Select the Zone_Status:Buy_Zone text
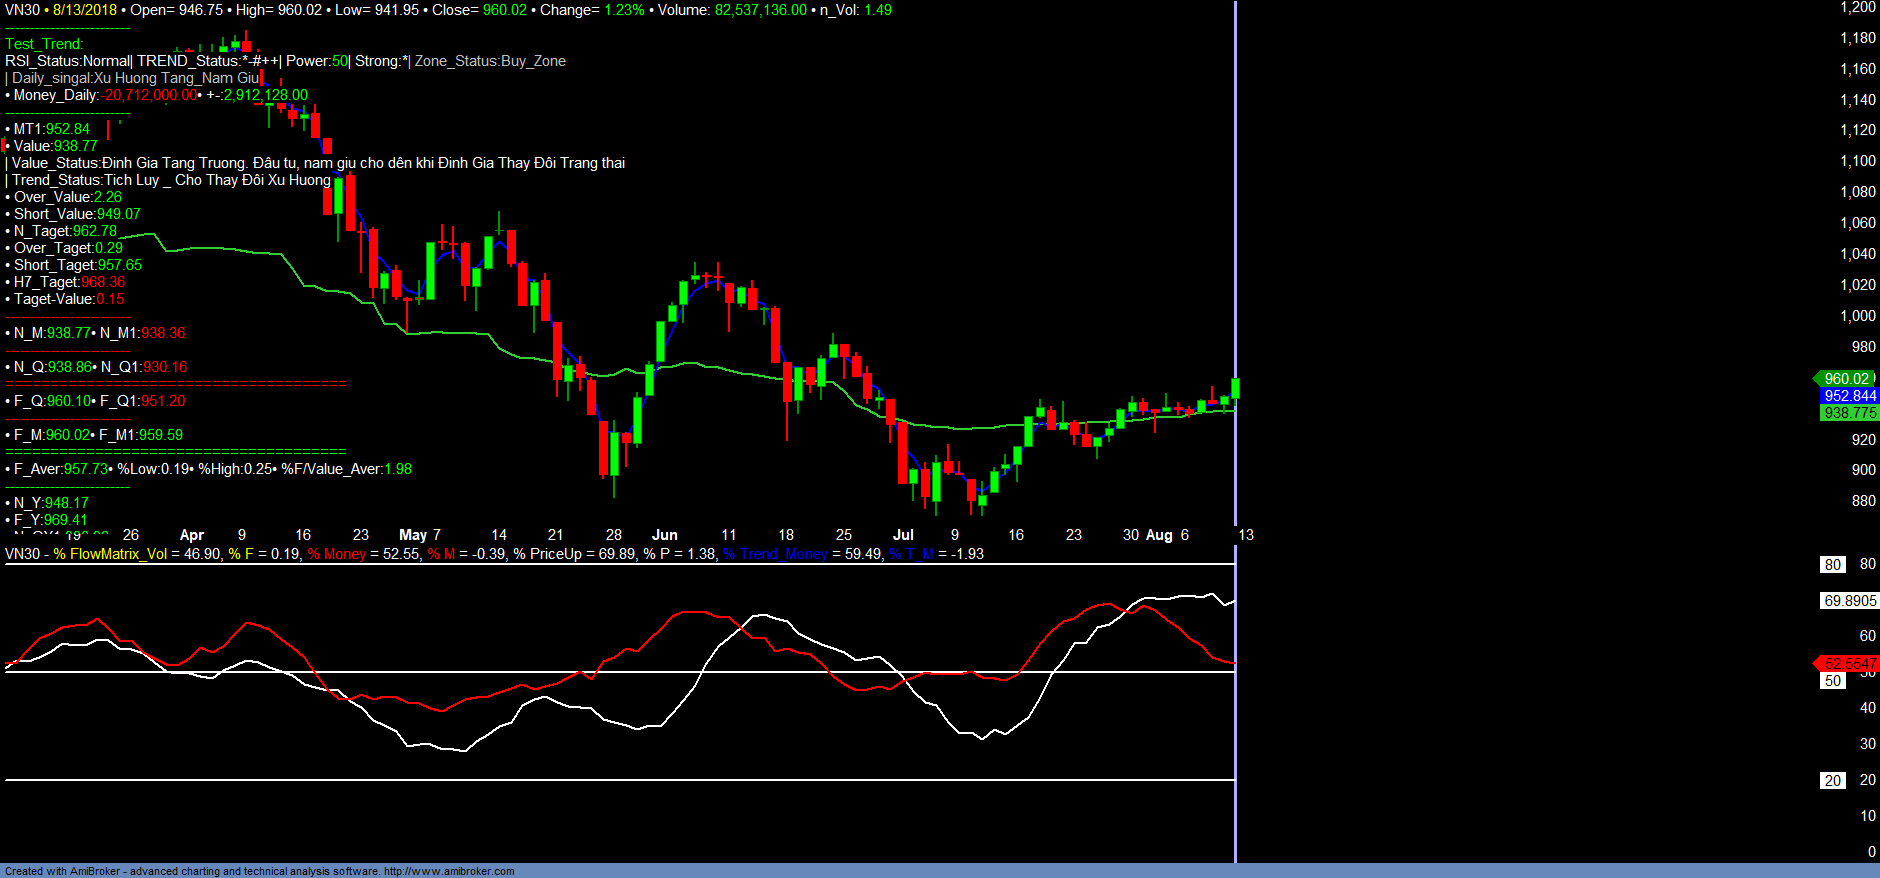This screenshot has width=1880, height=878. tap(490, 61)
